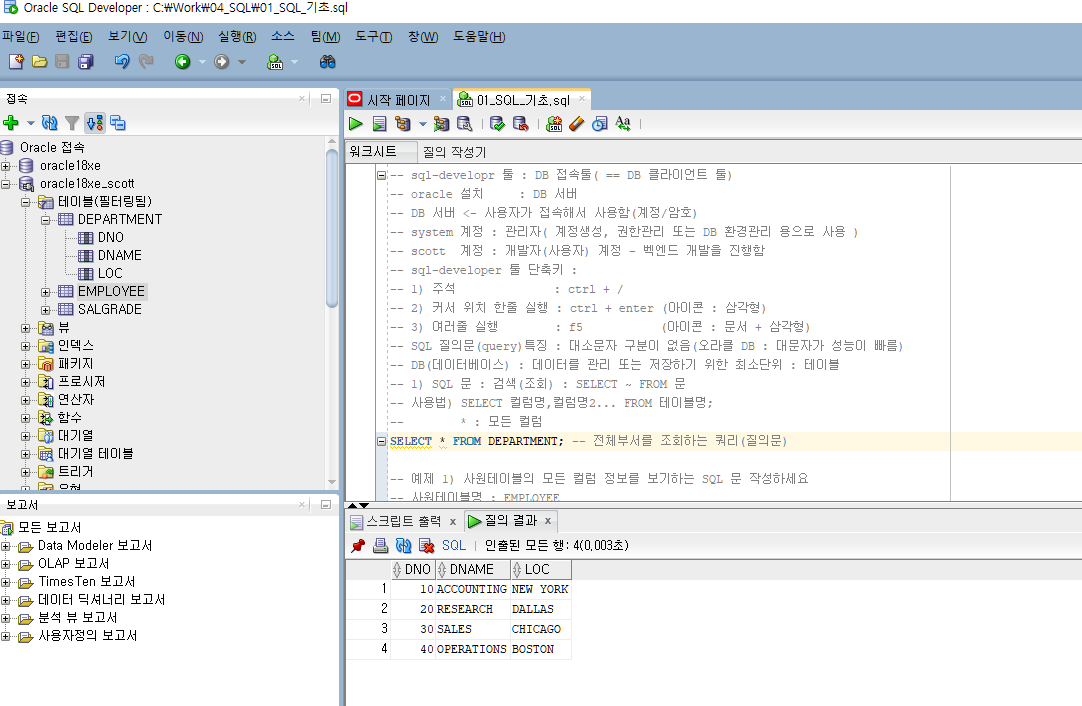The width and height of the screenshot is (1082, 706).
Task: Click the Run Script icon
Action: (x=379, y=124)
